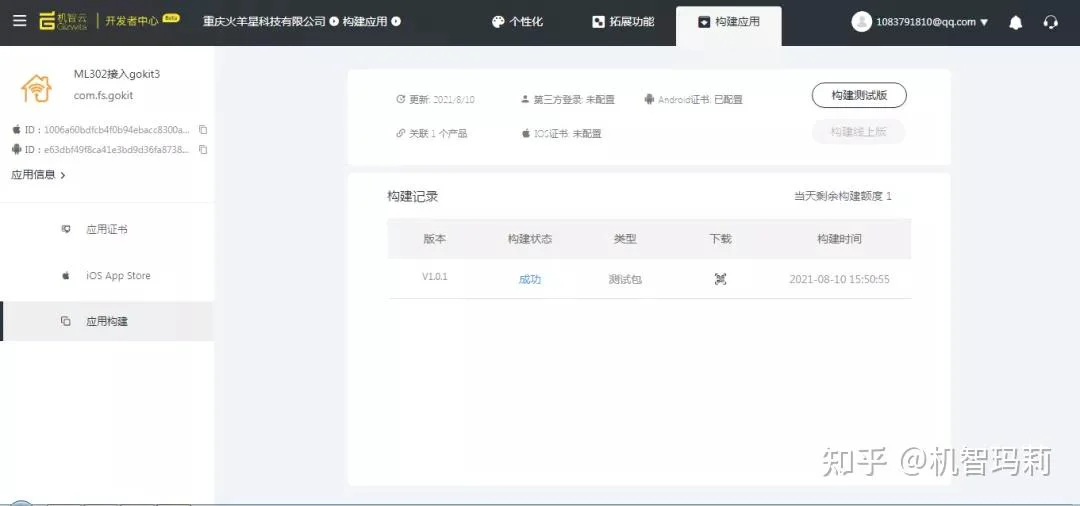1080x506 pixels.
Task: Click the link icon by 关联 1 个产品
Action: click(400, 133)
